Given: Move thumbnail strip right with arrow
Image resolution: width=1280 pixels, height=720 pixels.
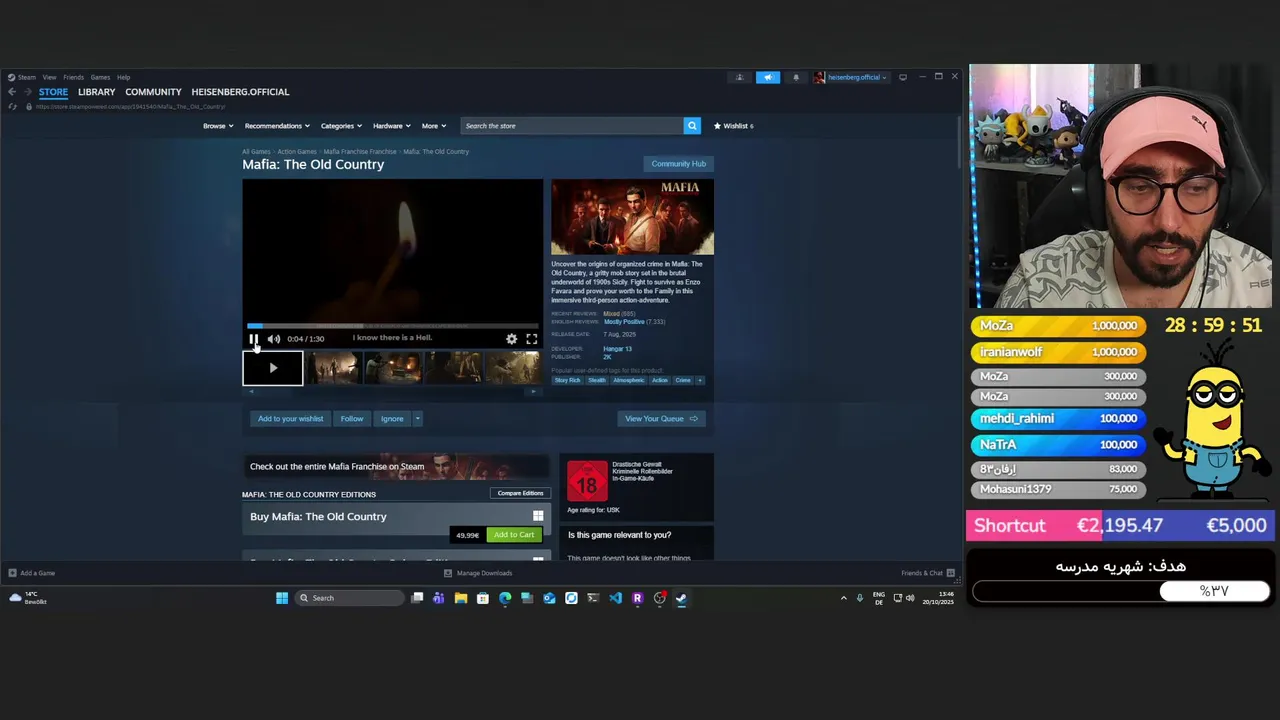Looking at the screenshot, I should (x=533, y=391).
